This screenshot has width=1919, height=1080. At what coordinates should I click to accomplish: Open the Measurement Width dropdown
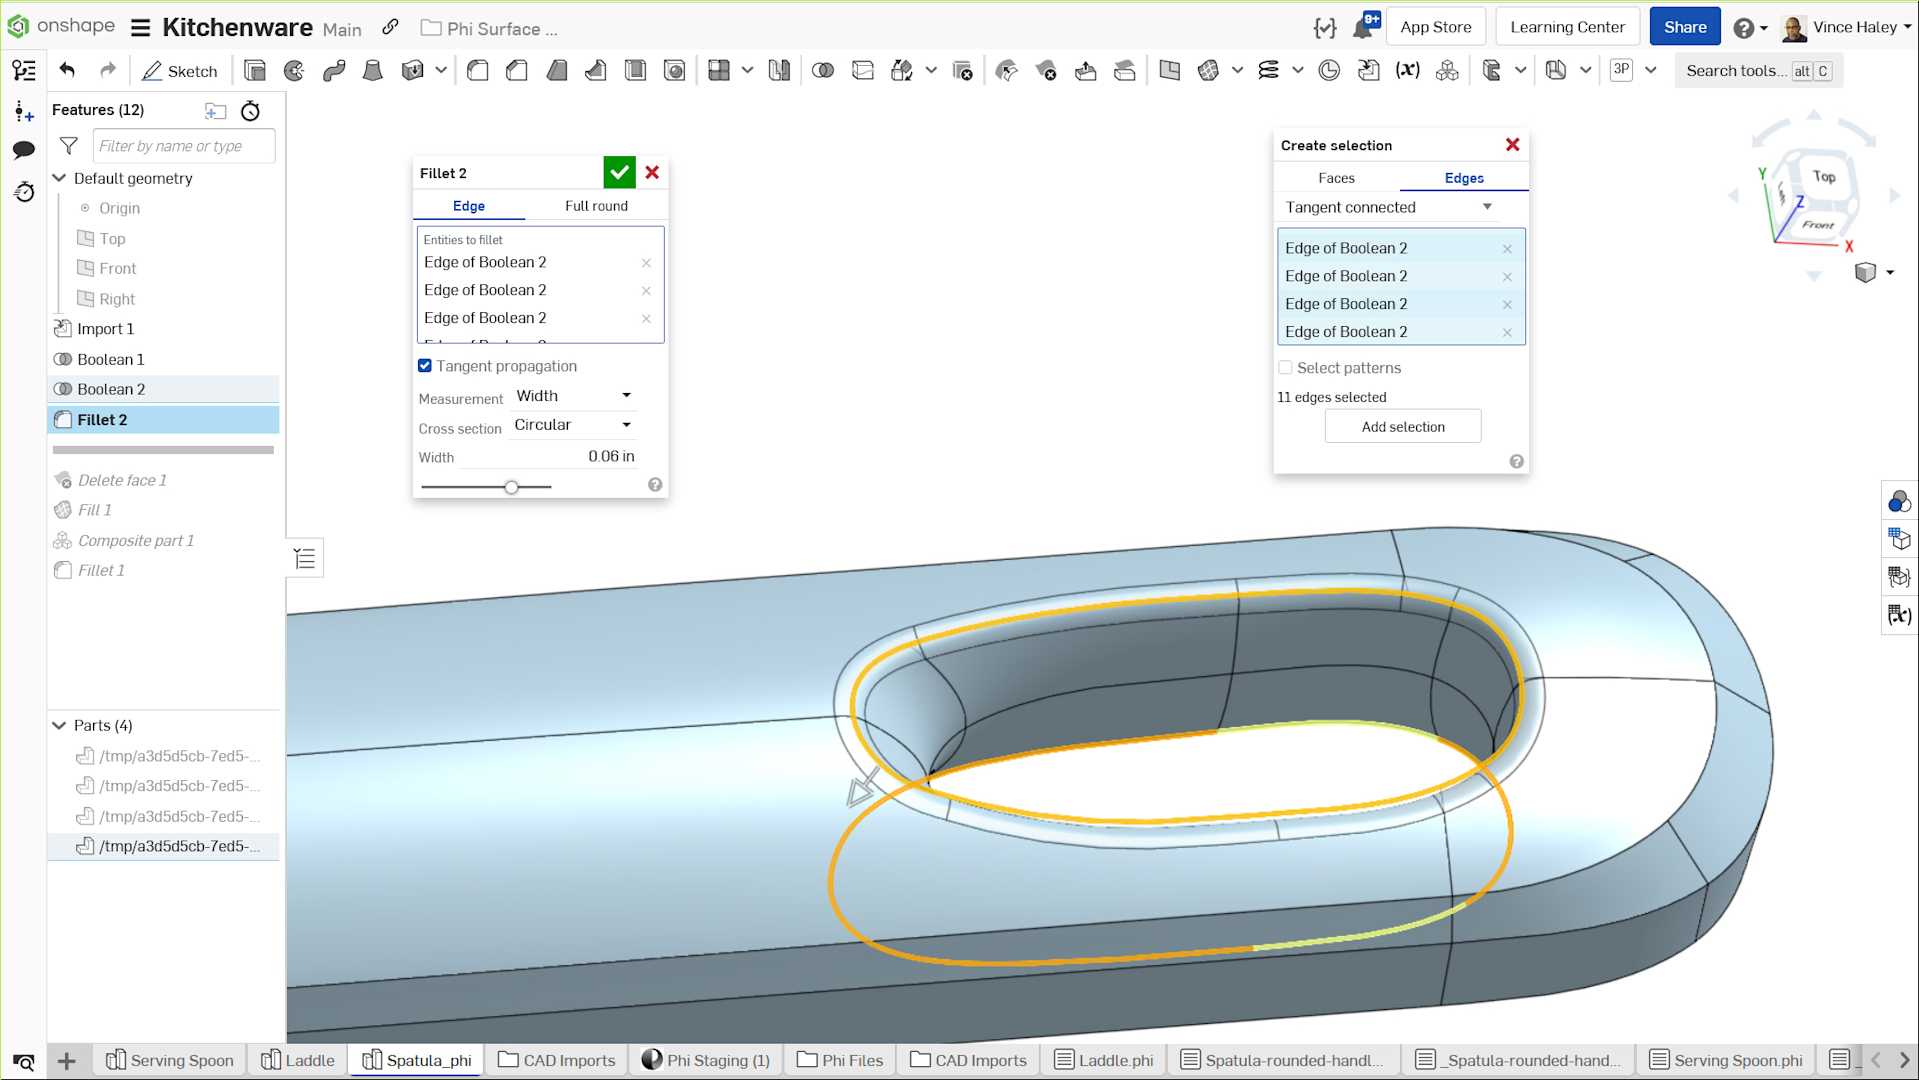tap(573, 396)
